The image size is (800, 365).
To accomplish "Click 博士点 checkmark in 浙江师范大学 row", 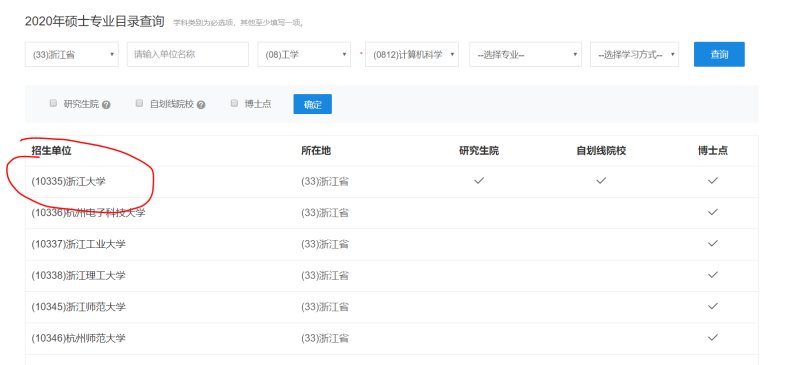I will coord(713,306).
